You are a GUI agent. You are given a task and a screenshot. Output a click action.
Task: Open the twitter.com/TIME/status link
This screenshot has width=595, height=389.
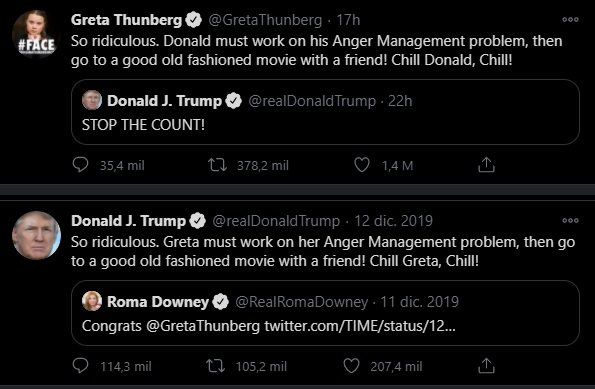[x=360, y=326]
